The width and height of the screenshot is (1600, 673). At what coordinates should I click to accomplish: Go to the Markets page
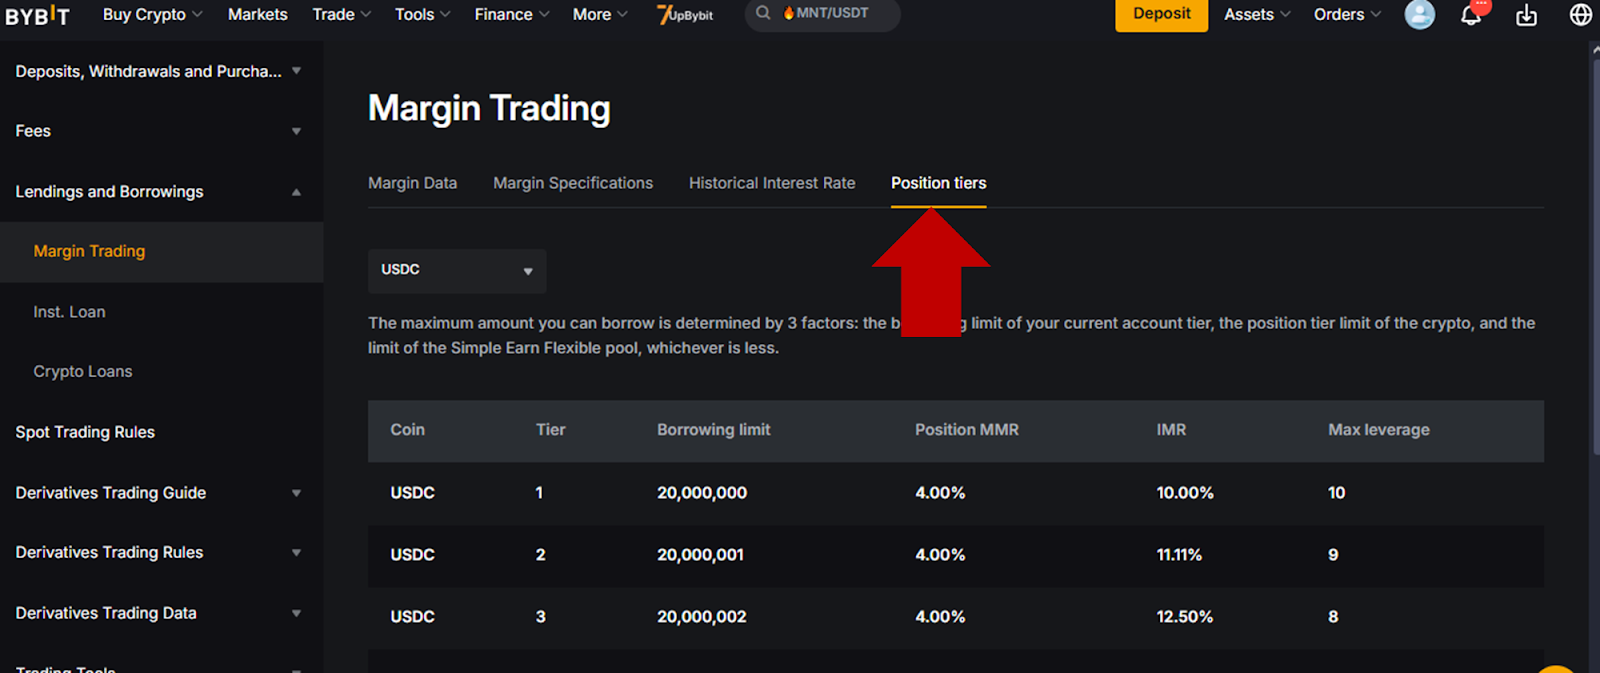coord(257,14)
